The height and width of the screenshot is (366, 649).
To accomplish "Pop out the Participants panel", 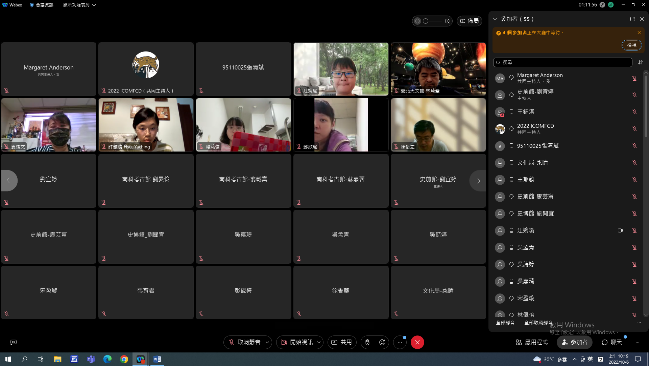I will point(632,19).
